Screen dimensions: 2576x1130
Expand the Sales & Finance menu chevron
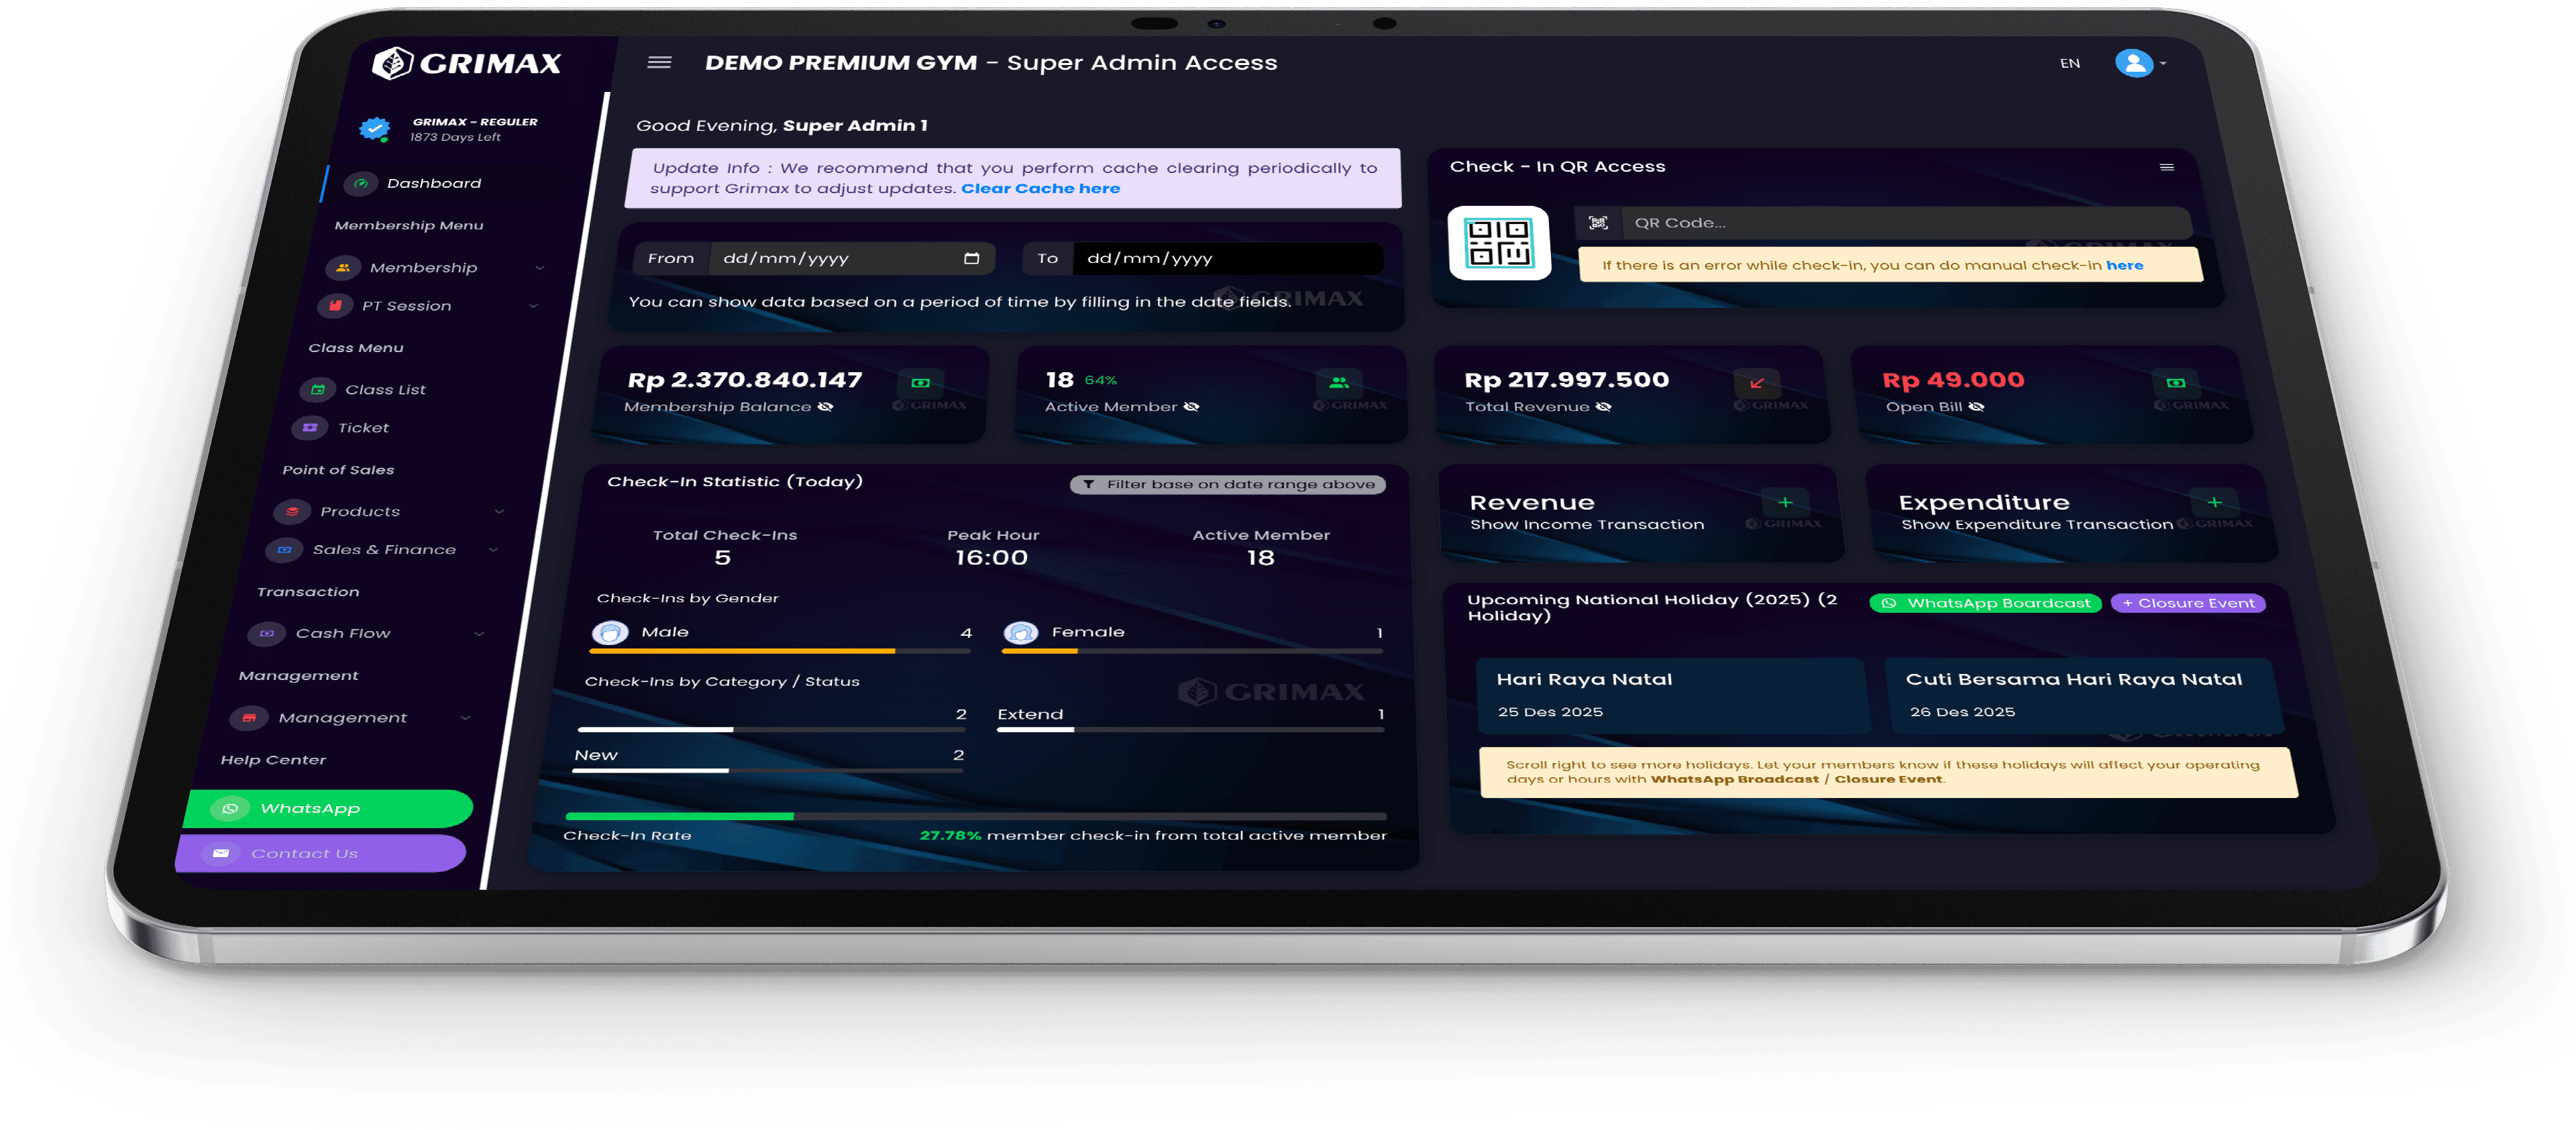click(493, 550)
